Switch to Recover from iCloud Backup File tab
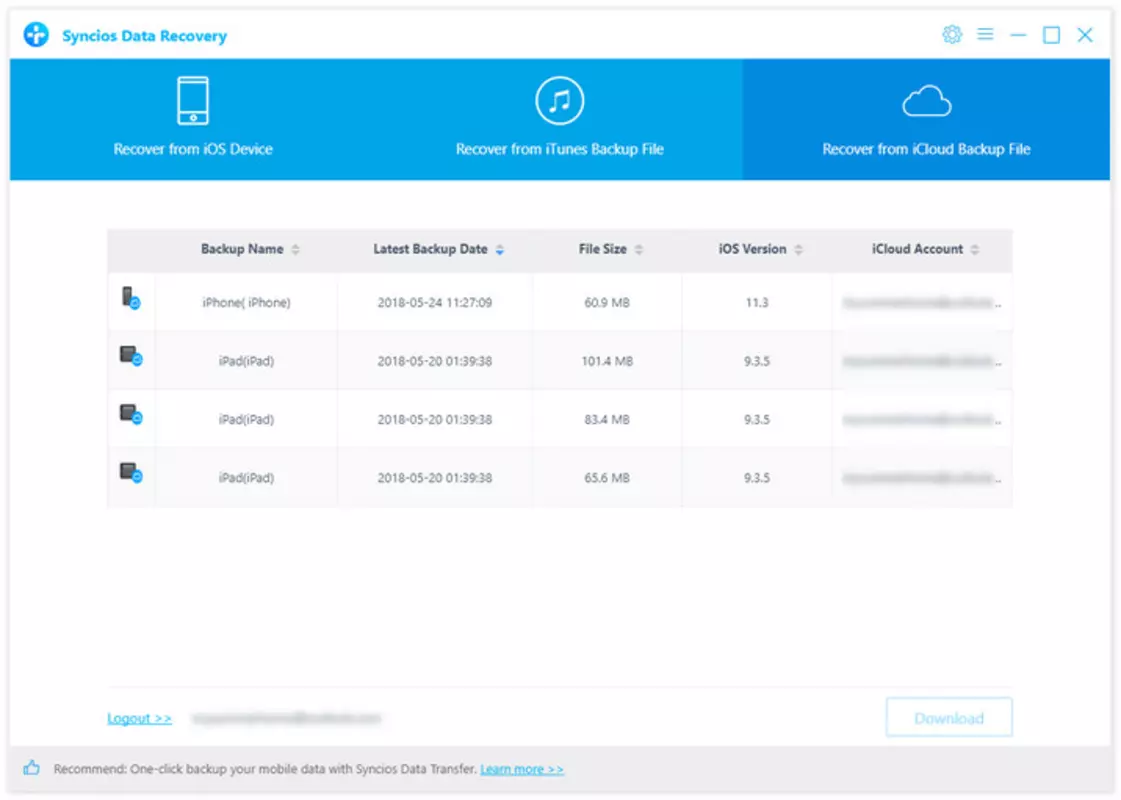 tap(926, 119)
